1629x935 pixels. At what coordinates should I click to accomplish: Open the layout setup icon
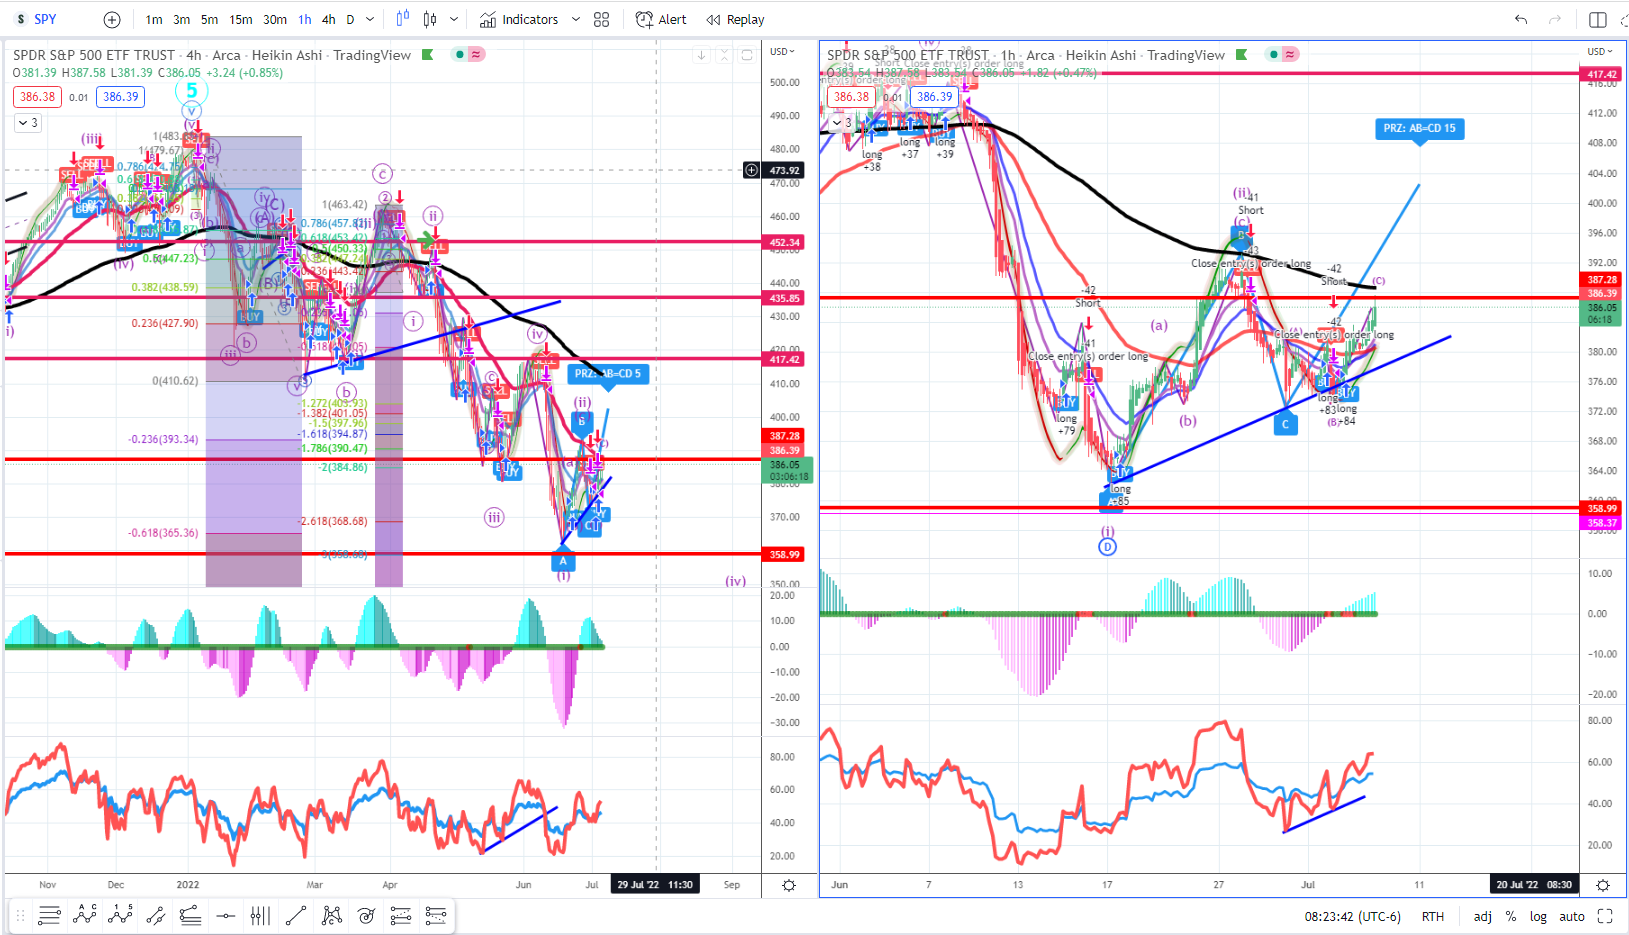tap(1598, 19)
